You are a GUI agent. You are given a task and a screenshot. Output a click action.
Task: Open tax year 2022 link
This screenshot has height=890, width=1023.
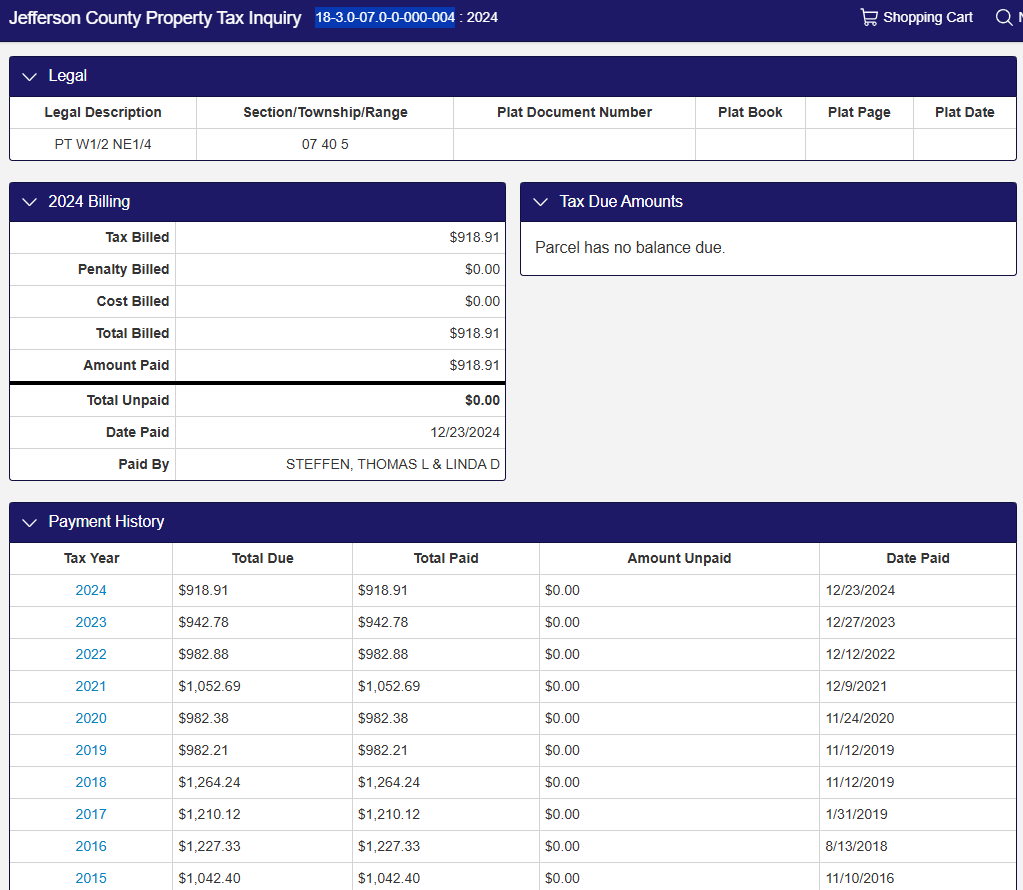click(x=90, y=654)
